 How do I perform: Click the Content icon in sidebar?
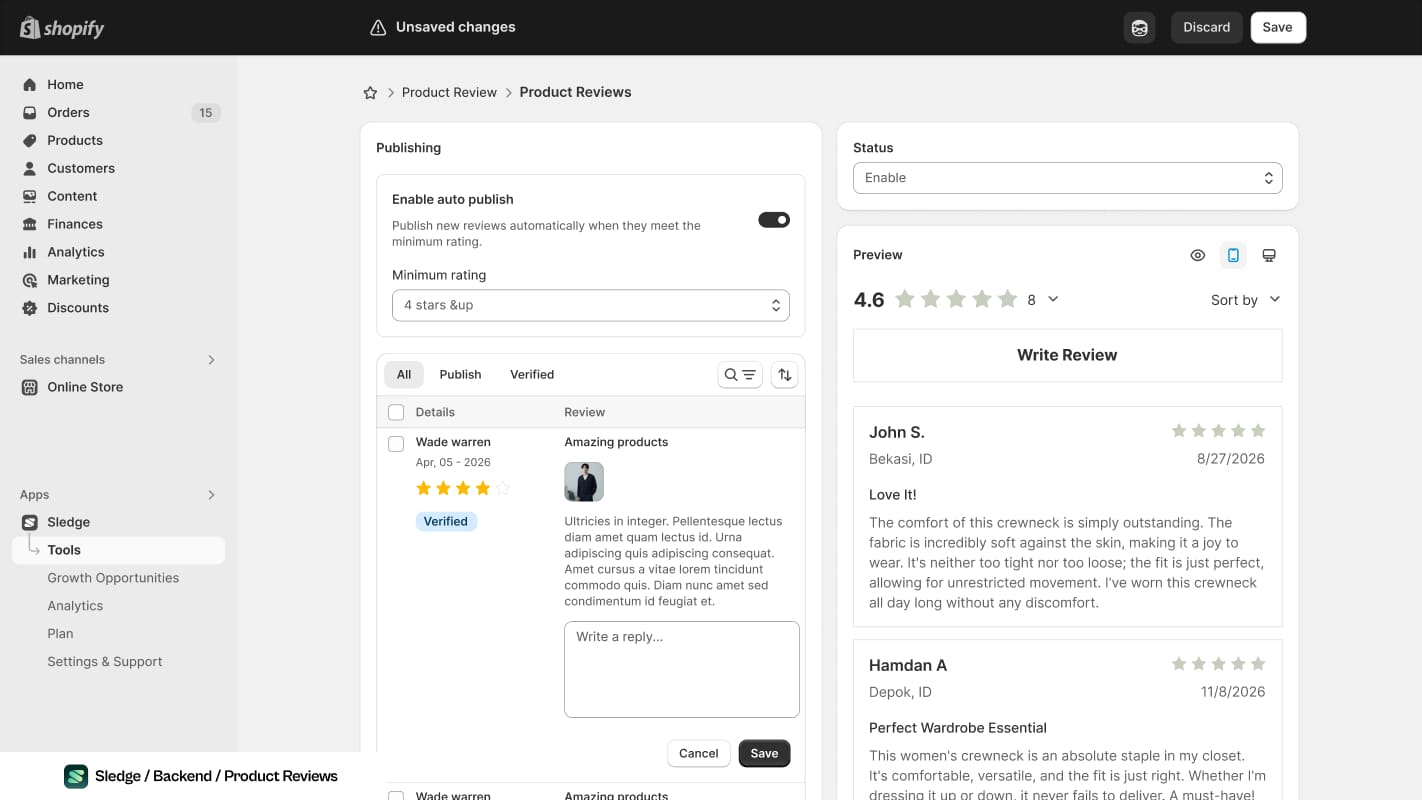point(30,197)
